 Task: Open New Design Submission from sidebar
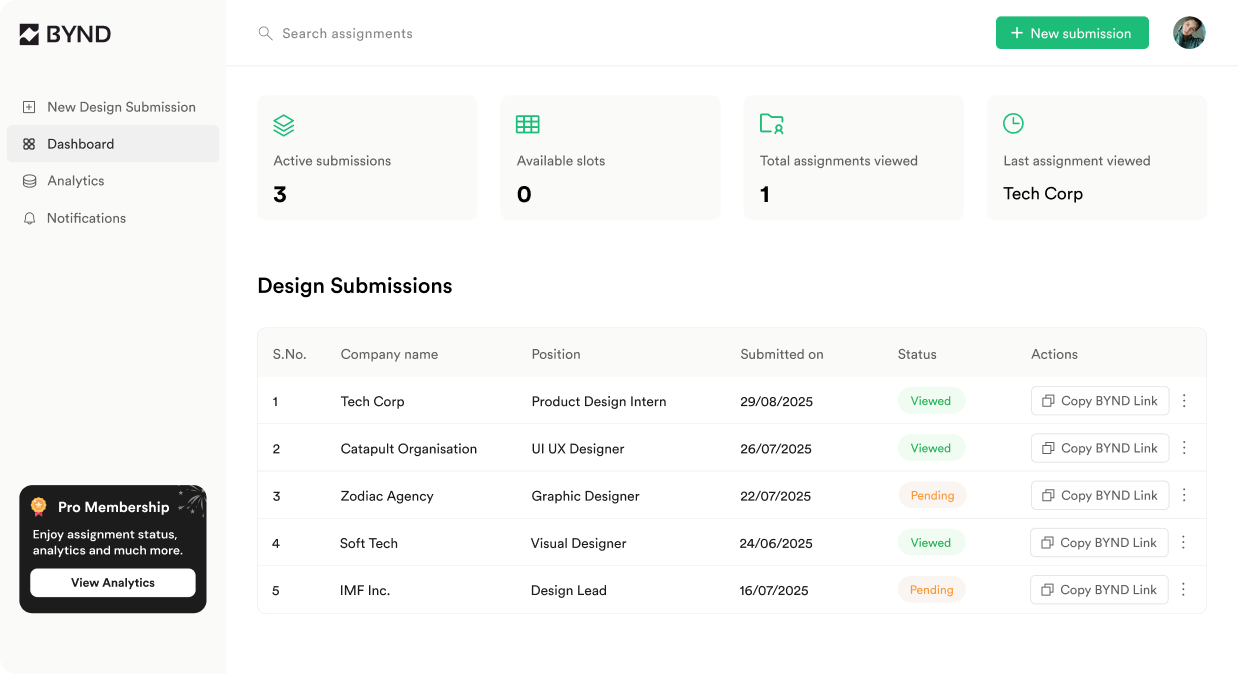pos(121,107)
